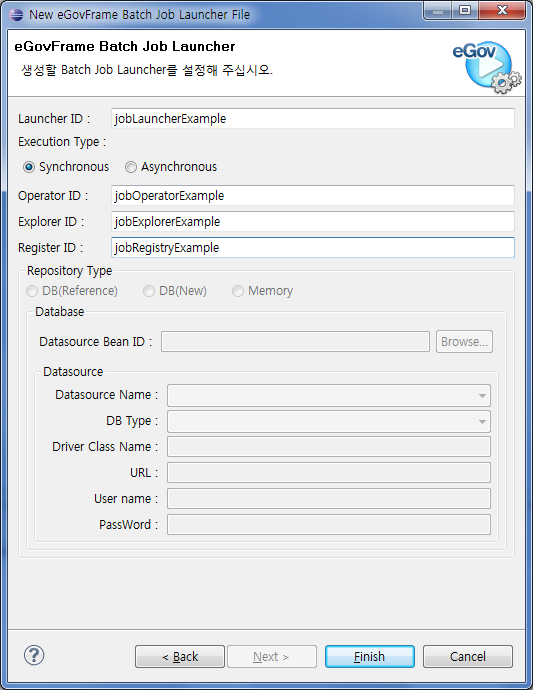The height and width of the screenshot is (690, 533).
Task: Click the Launcher ID text field
Action: (x=313, y=119)
